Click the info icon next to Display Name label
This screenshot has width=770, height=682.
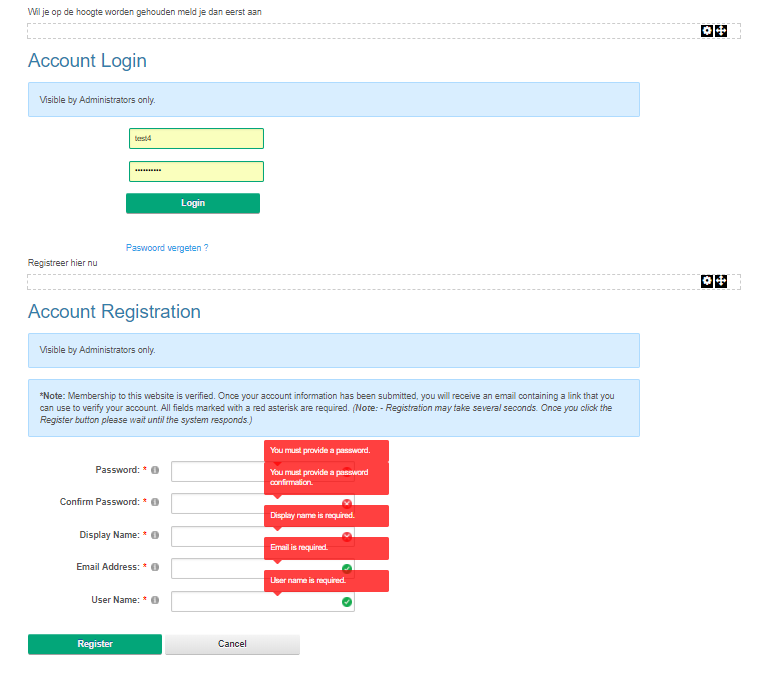pos(155,535)
